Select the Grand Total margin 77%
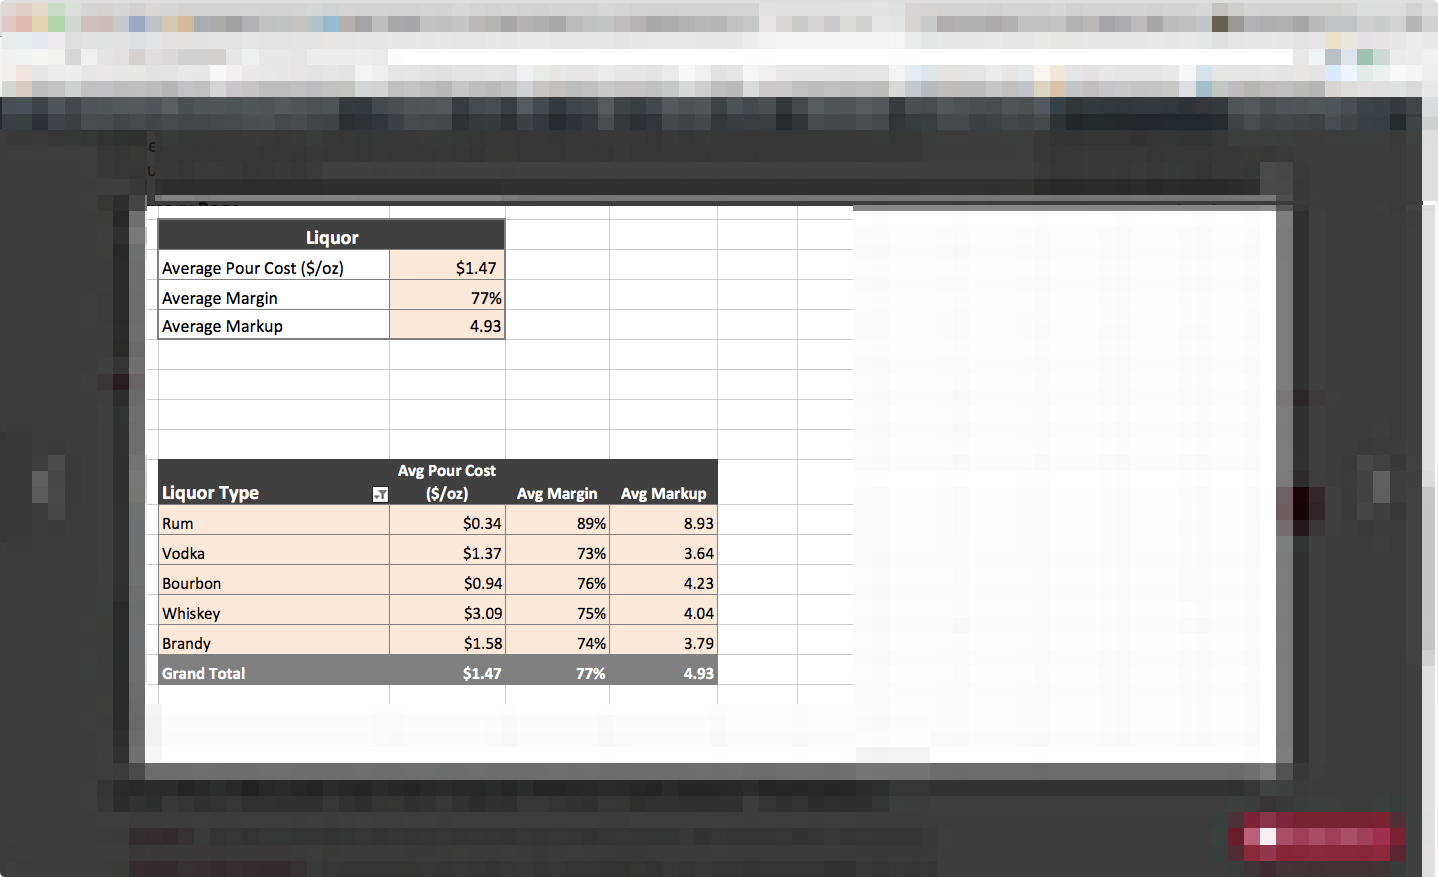The height and width of the screenshot is (877, 1438). (557, 670)
